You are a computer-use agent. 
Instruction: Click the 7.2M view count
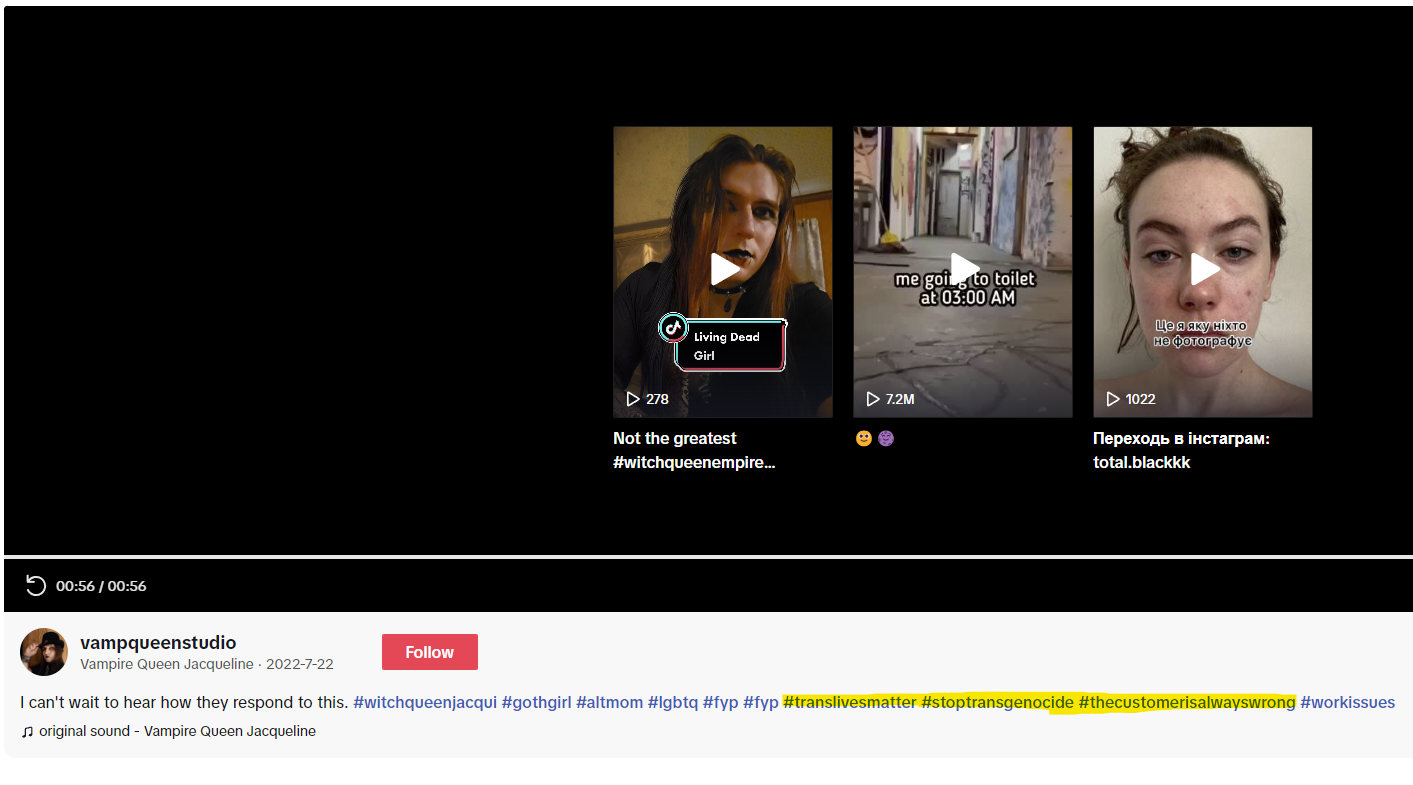click(x=890, y=399)
